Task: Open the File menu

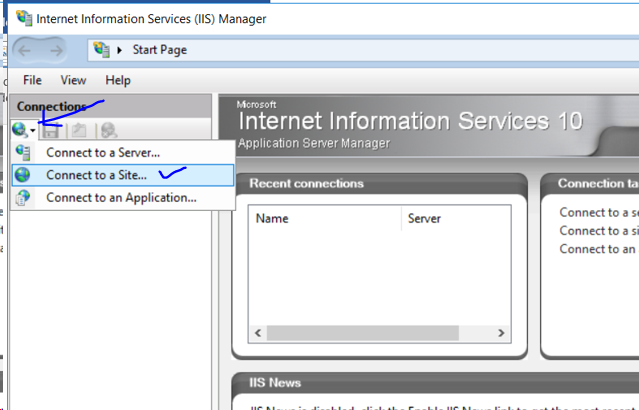Action: click(x=32, y=80)
